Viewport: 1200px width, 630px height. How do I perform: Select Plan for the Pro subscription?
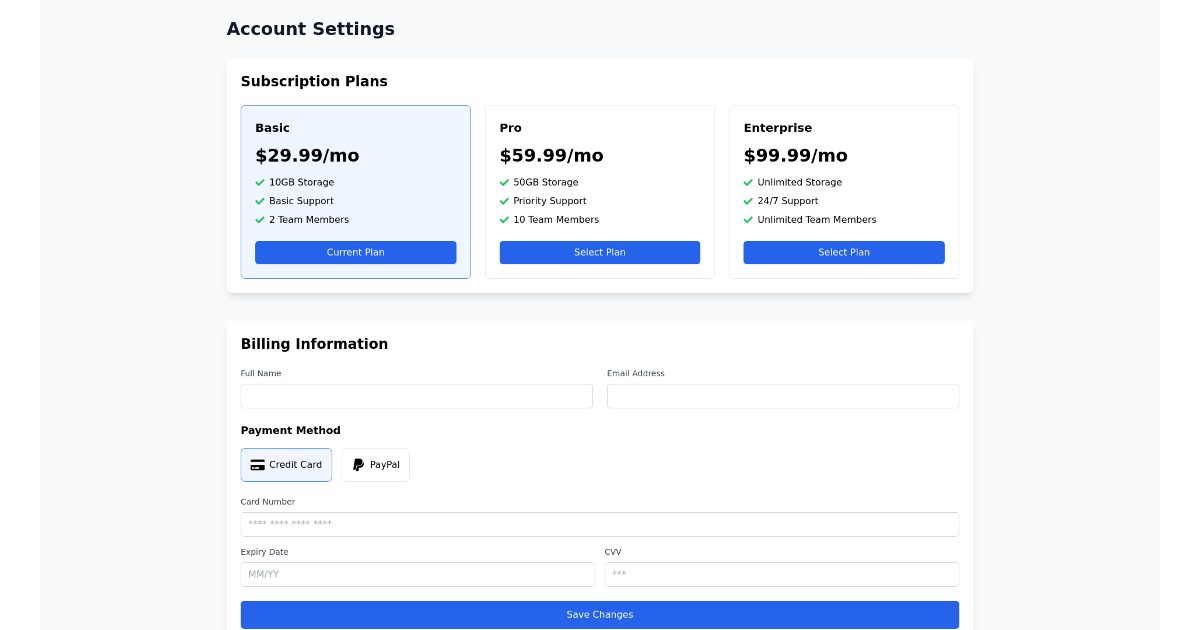click(600, 252)
